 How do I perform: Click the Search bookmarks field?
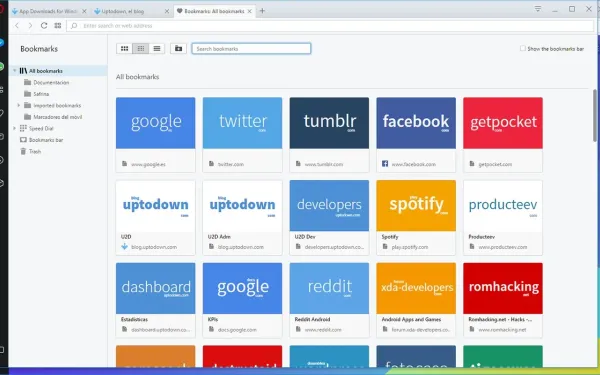(x=251, y=49)
